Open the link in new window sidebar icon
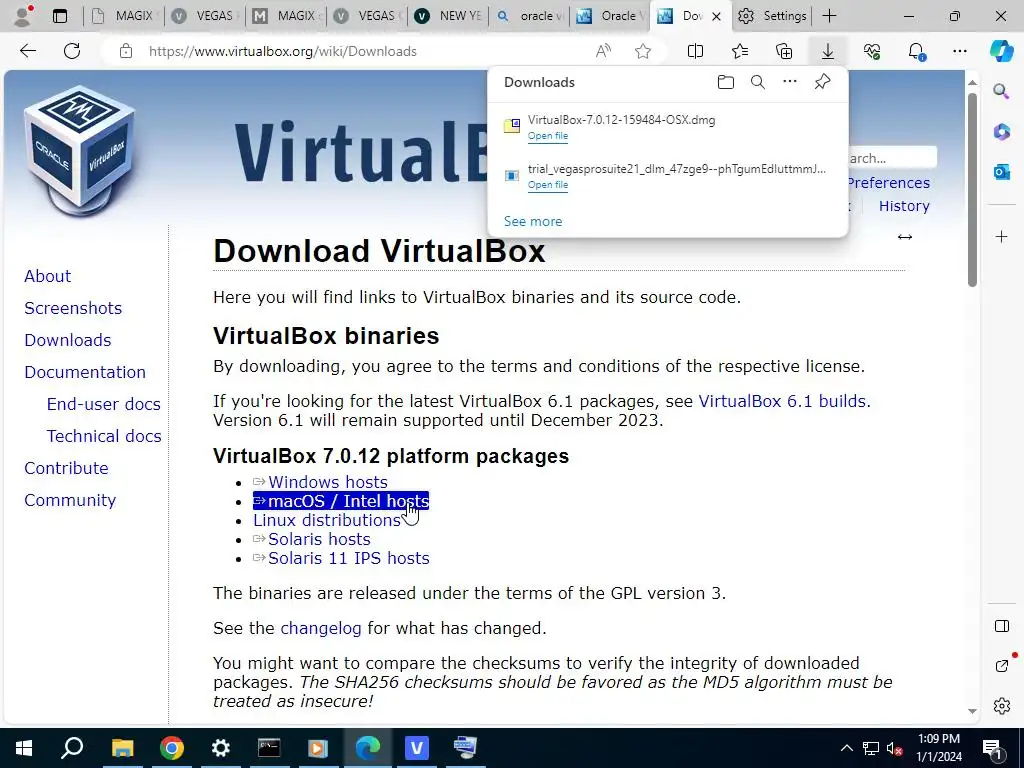1024x768 pixels. coord(1001,665)
